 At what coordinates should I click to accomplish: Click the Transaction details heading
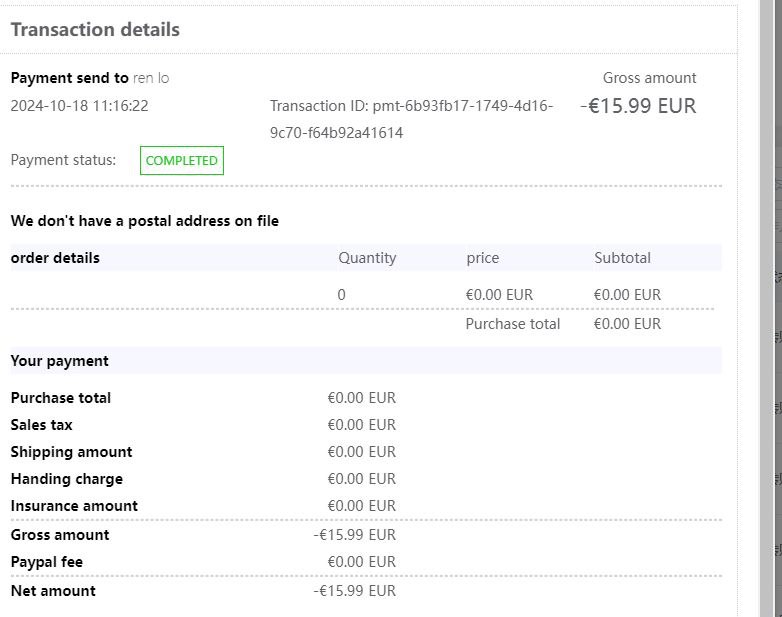click(95, 29)
